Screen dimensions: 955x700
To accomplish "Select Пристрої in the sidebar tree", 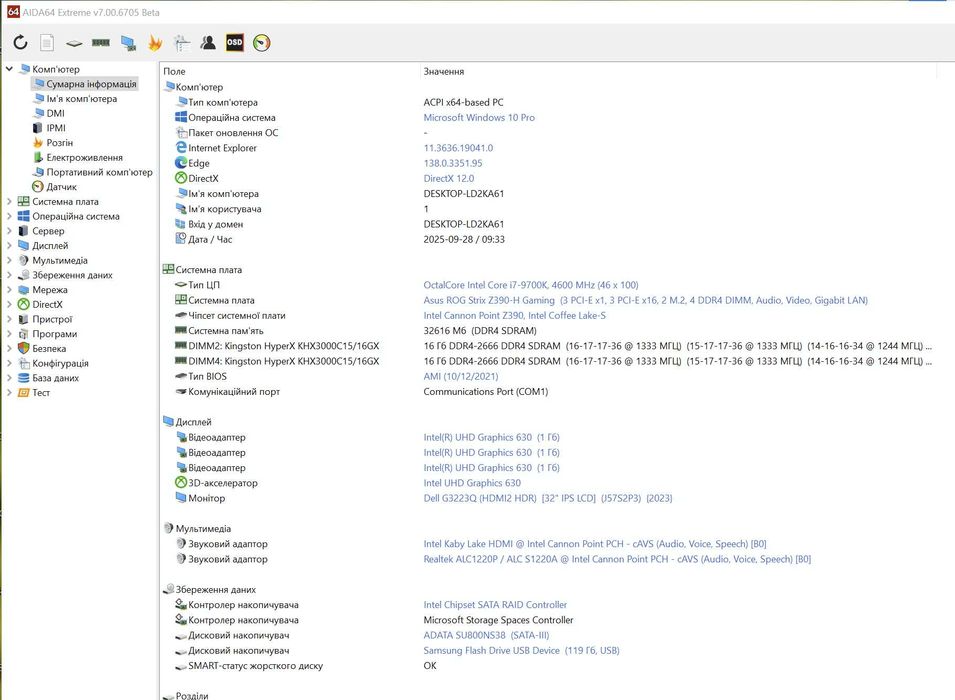I will coord(52,319).
